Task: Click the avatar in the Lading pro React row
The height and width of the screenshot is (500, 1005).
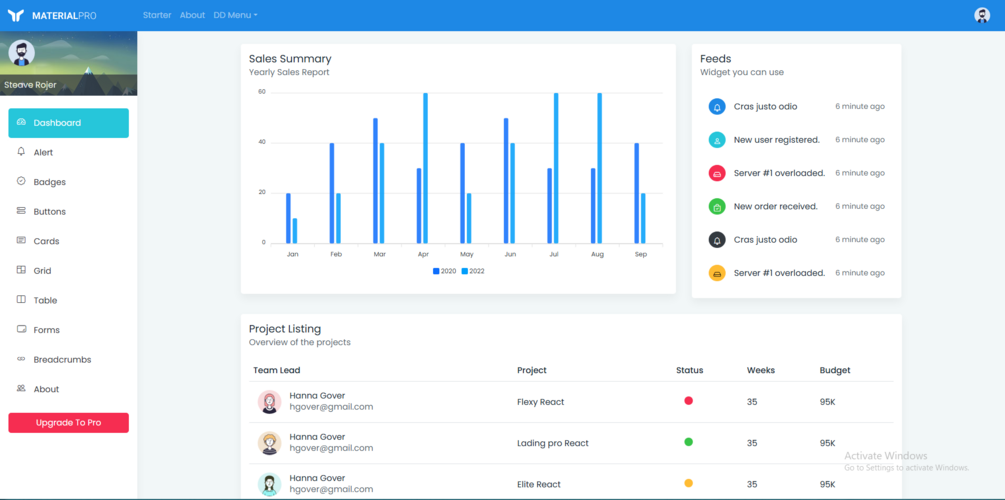Action: (269, 443)
